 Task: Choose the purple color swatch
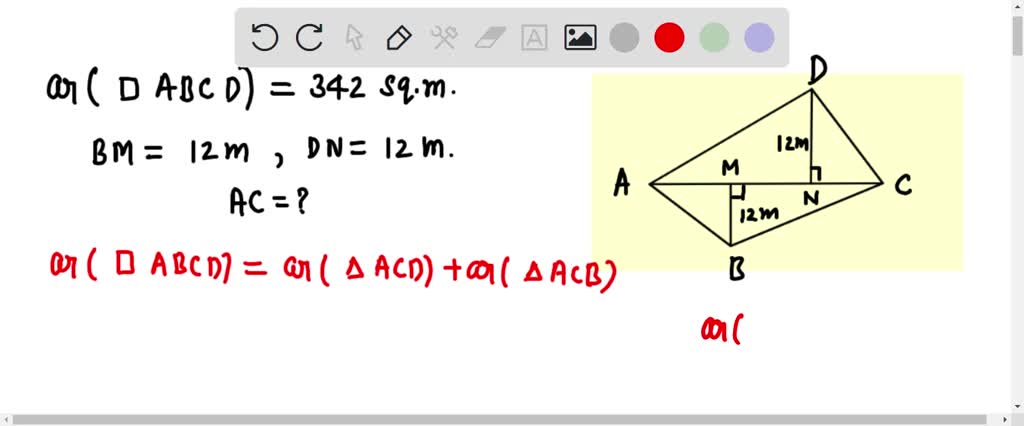coord(759,38)
